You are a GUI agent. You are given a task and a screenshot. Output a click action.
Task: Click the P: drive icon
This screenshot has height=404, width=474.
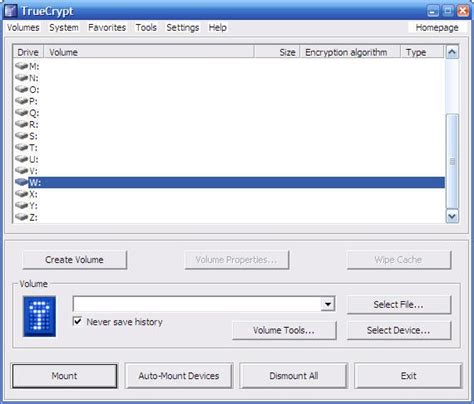pyautogui.click(x=22, y=101)
